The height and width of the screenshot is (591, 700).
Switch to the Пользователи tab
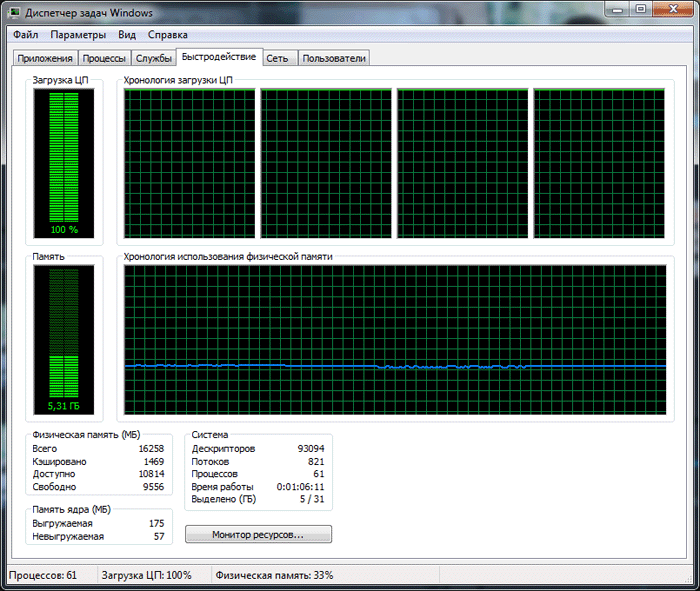pos(334,58)
